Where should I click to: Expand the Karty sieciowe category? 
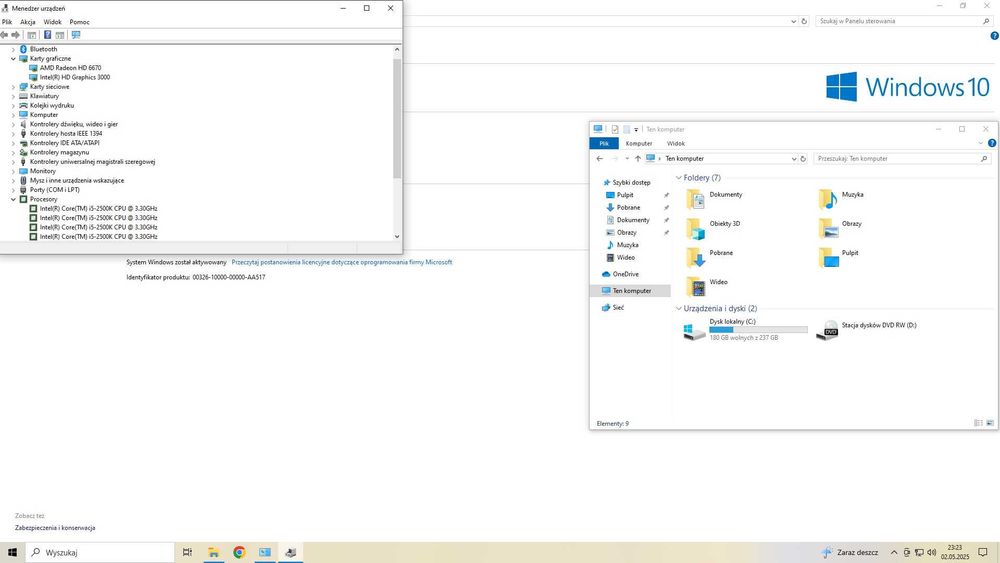click(x=13, y=87)
